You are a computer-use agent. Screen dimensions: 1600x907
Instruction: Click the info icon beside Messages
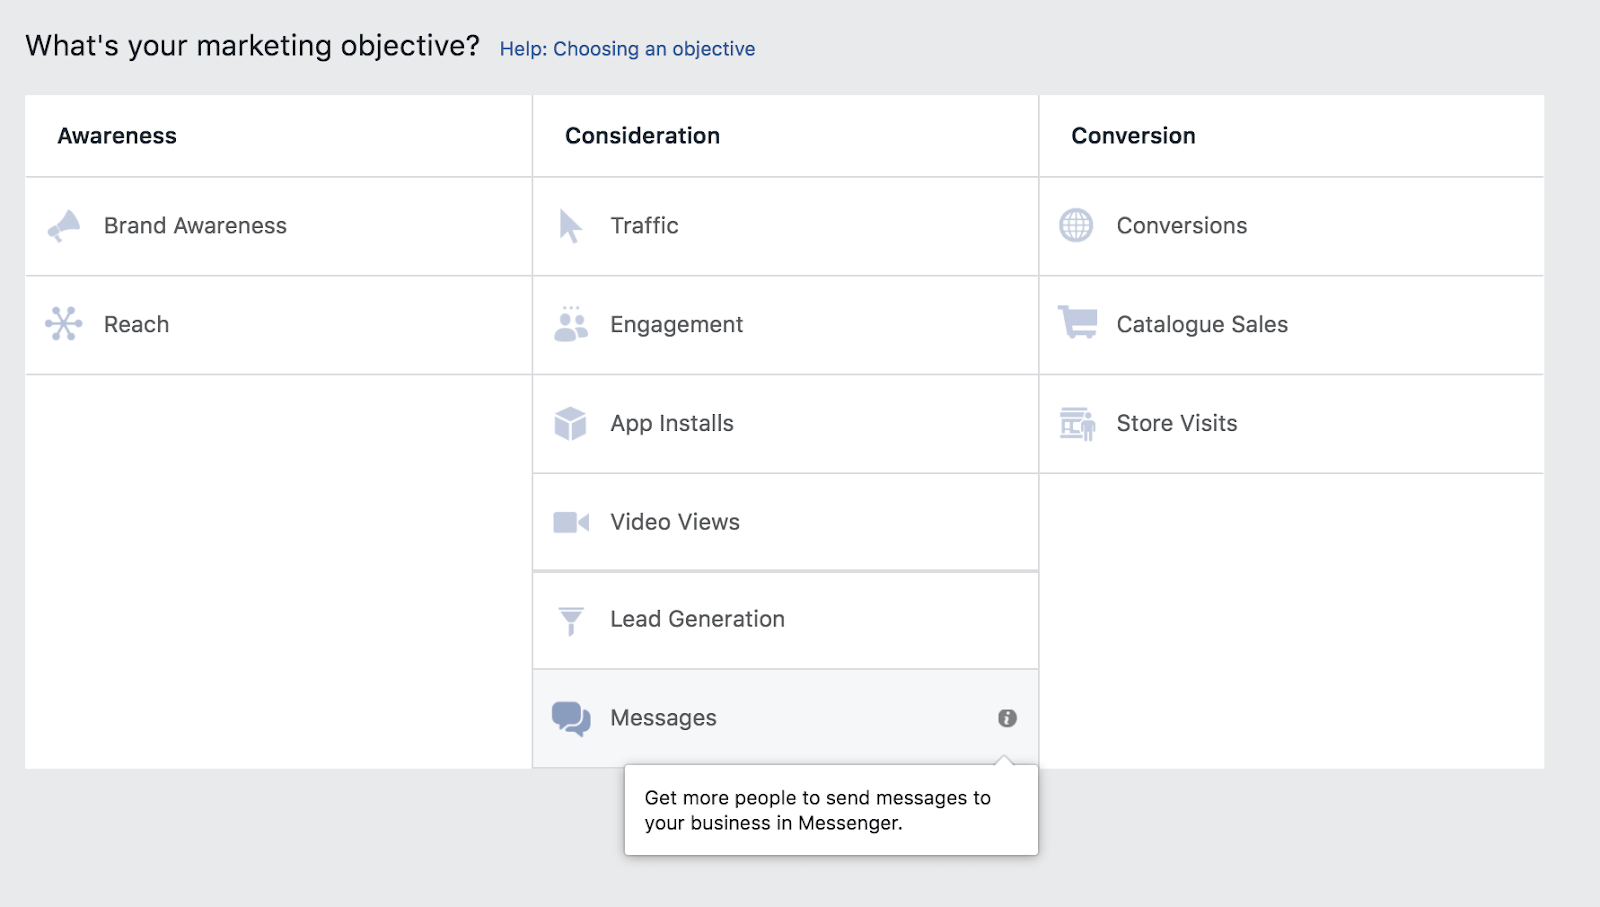tap(1007, 718)
